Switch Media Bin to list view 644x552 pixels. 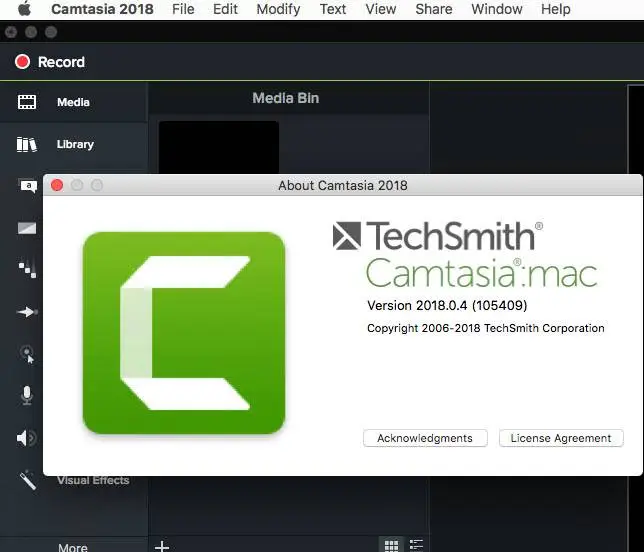(x=416, y=545)
